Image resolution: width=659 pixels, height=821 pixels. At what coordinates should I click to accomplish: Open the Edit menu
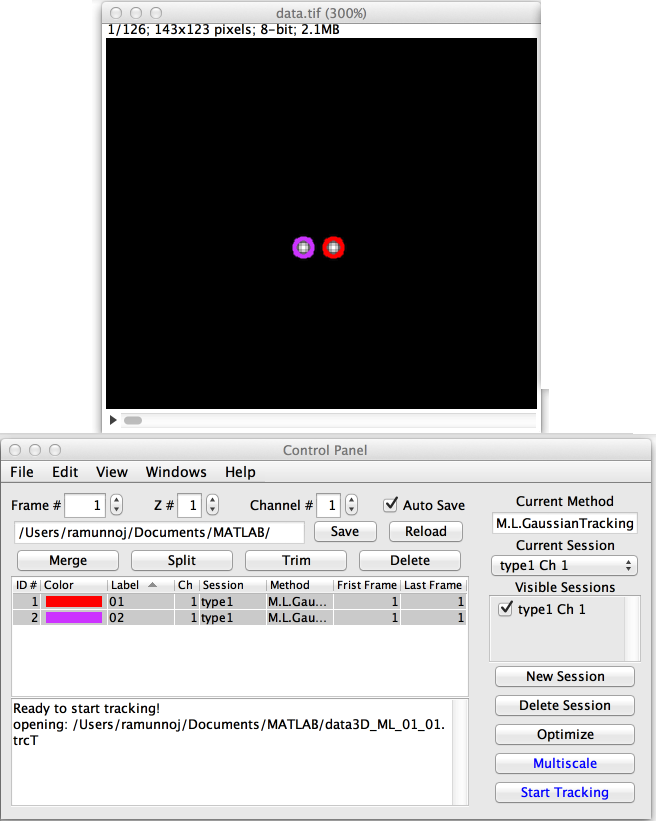click(65, 472)
